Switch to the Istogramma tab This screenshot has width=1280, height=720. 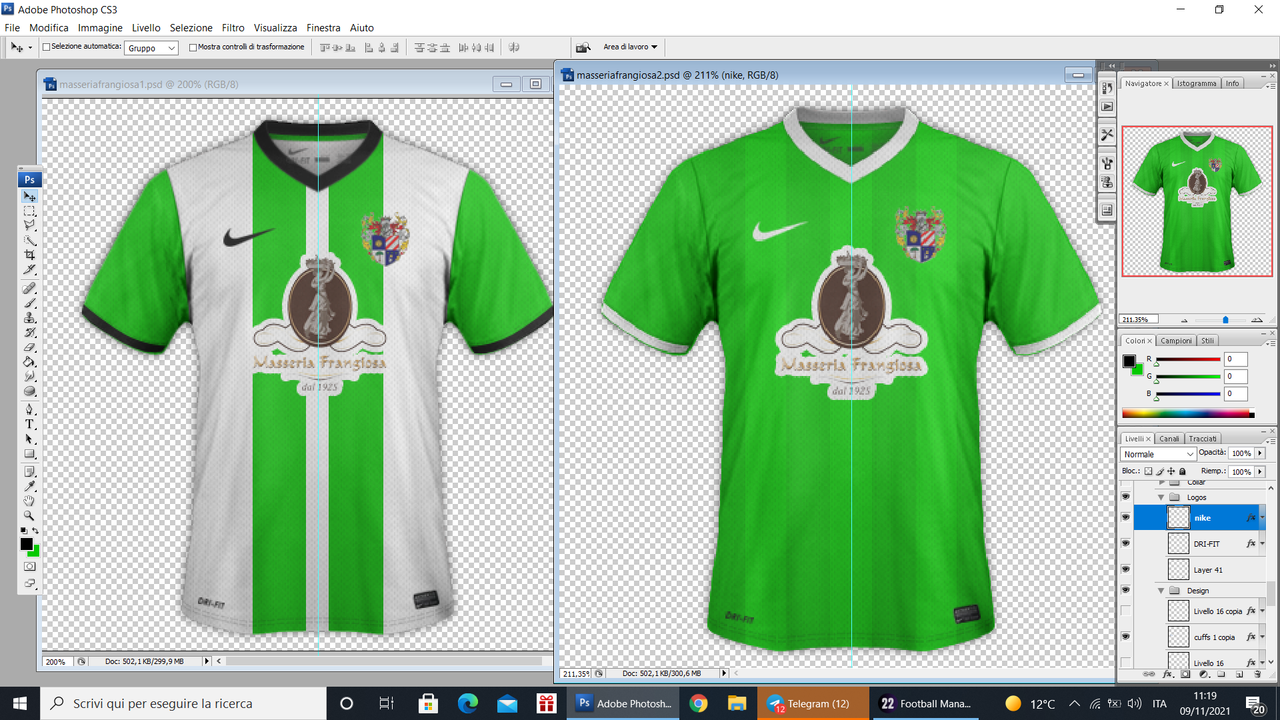click(x=1196, y=83)
